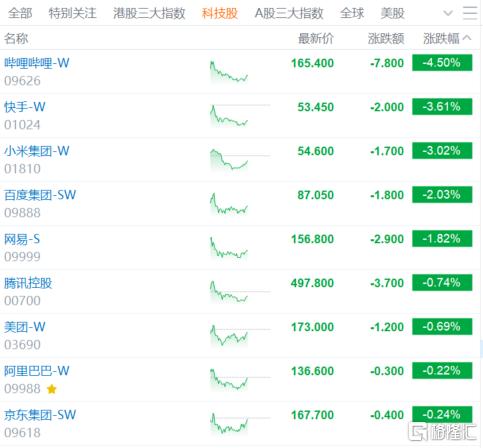483x448 pixels.
Task: Switch to the 港股三大指数 tab
Action: coord(149,13)
